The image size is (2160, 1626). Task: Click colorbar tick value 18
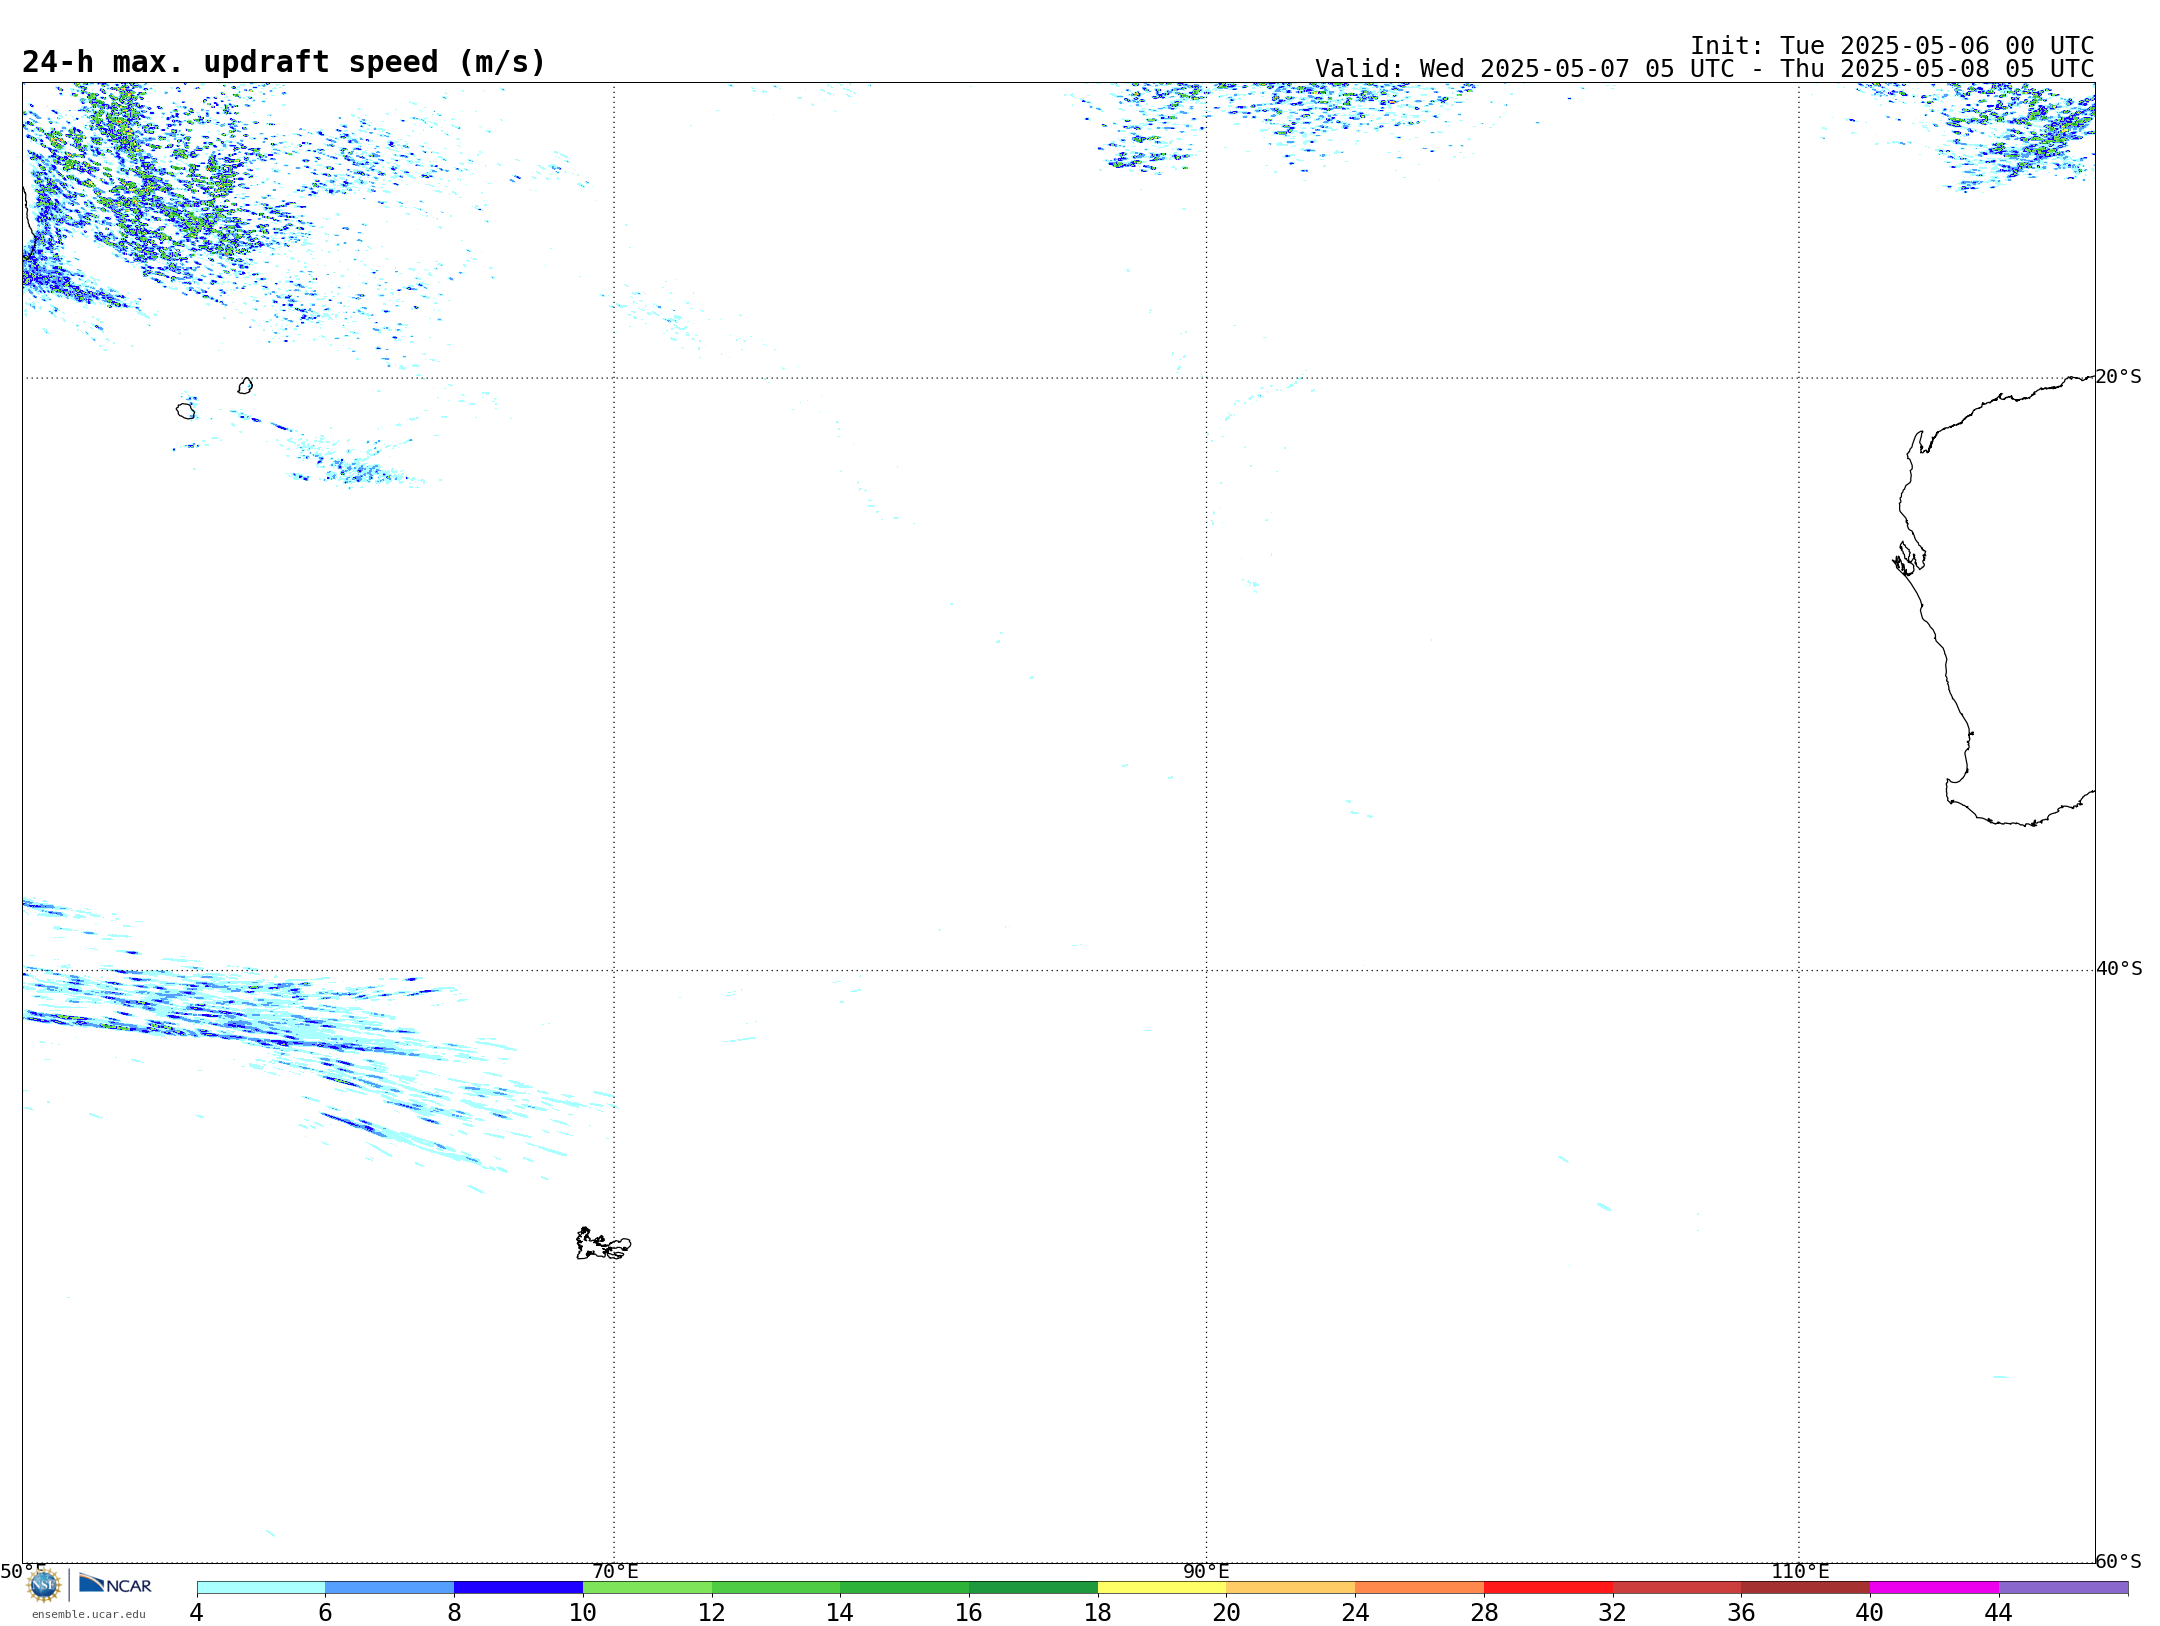point(1098,1613)
